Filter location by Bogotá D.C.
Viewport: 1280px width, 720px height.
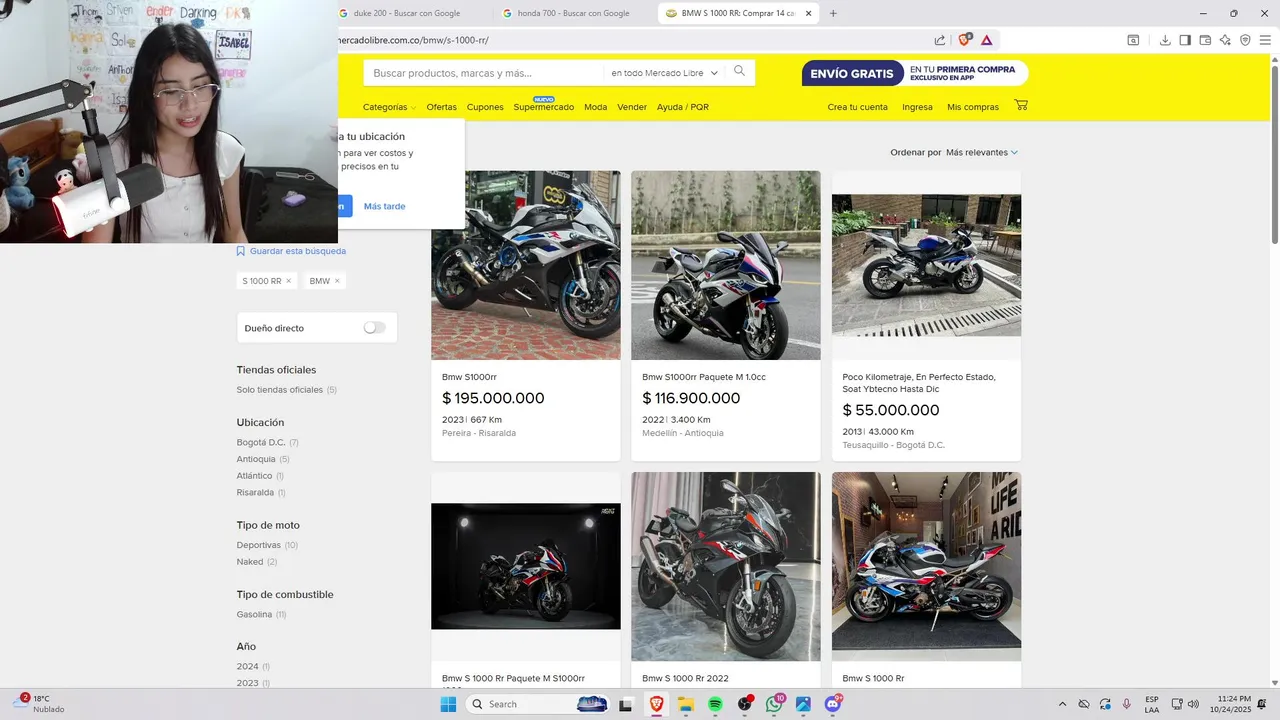click(261, 442)
